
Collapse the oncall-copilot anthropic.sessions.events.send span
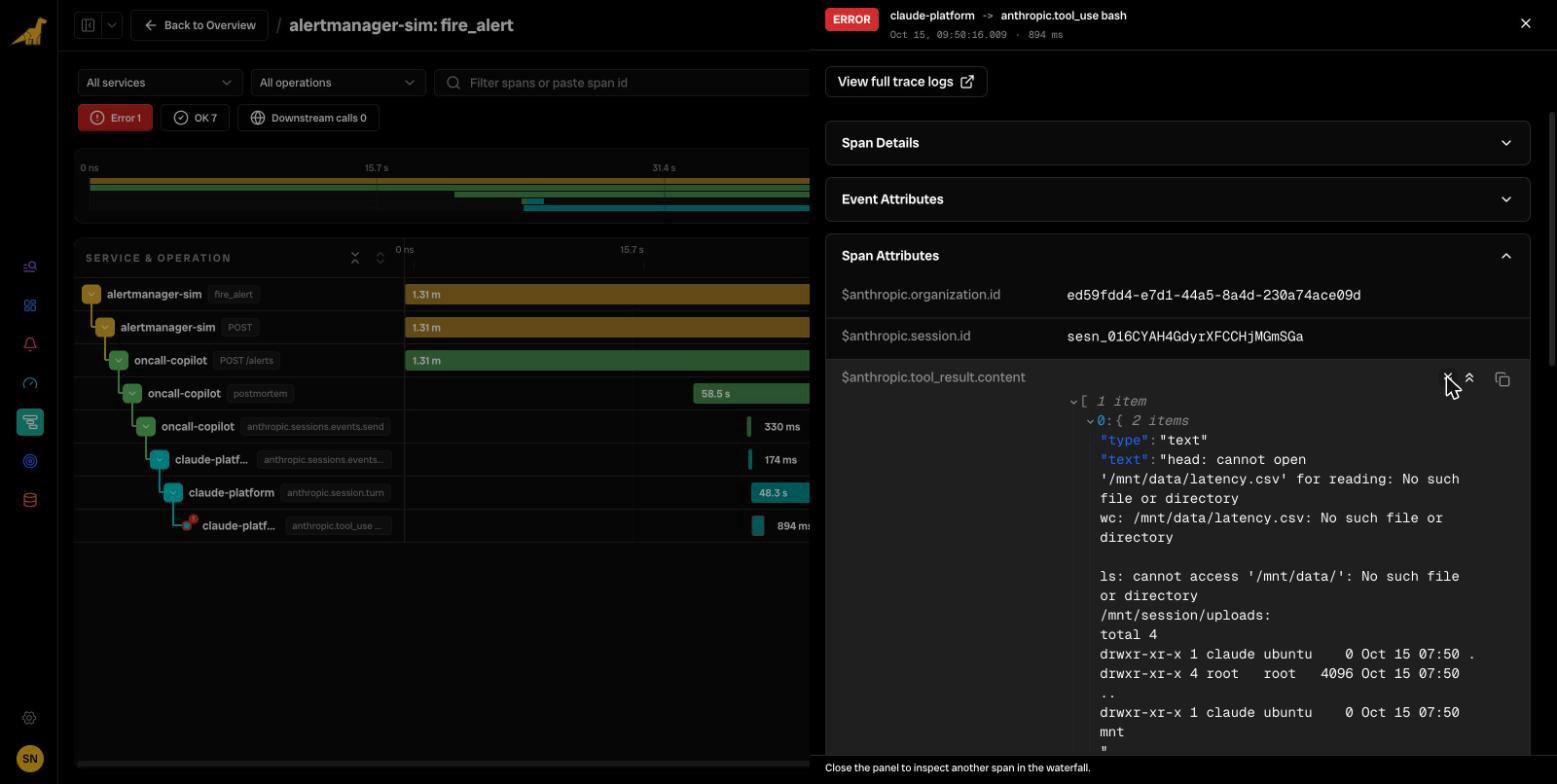click(x=146, y=427)
